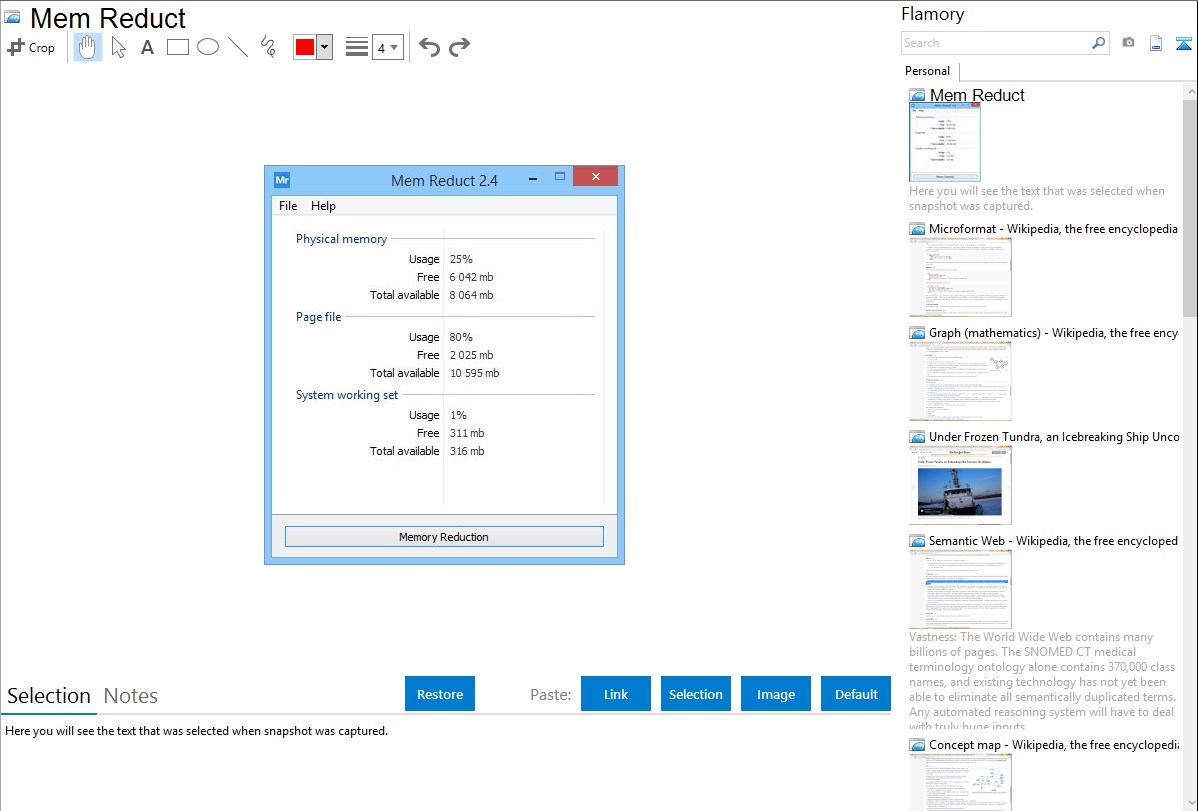This screenshot has height=811, width=1198.
Task: Click the Flamory search field
Action: coord(995,43)
